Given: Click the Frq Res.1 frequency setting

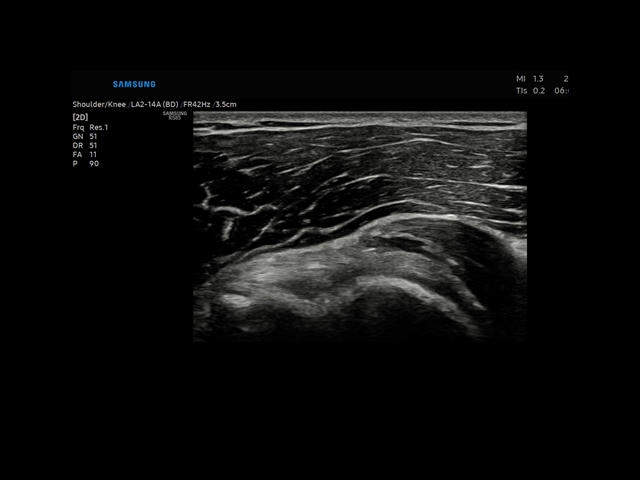Looking at the screenshot, I should point(90,128).
